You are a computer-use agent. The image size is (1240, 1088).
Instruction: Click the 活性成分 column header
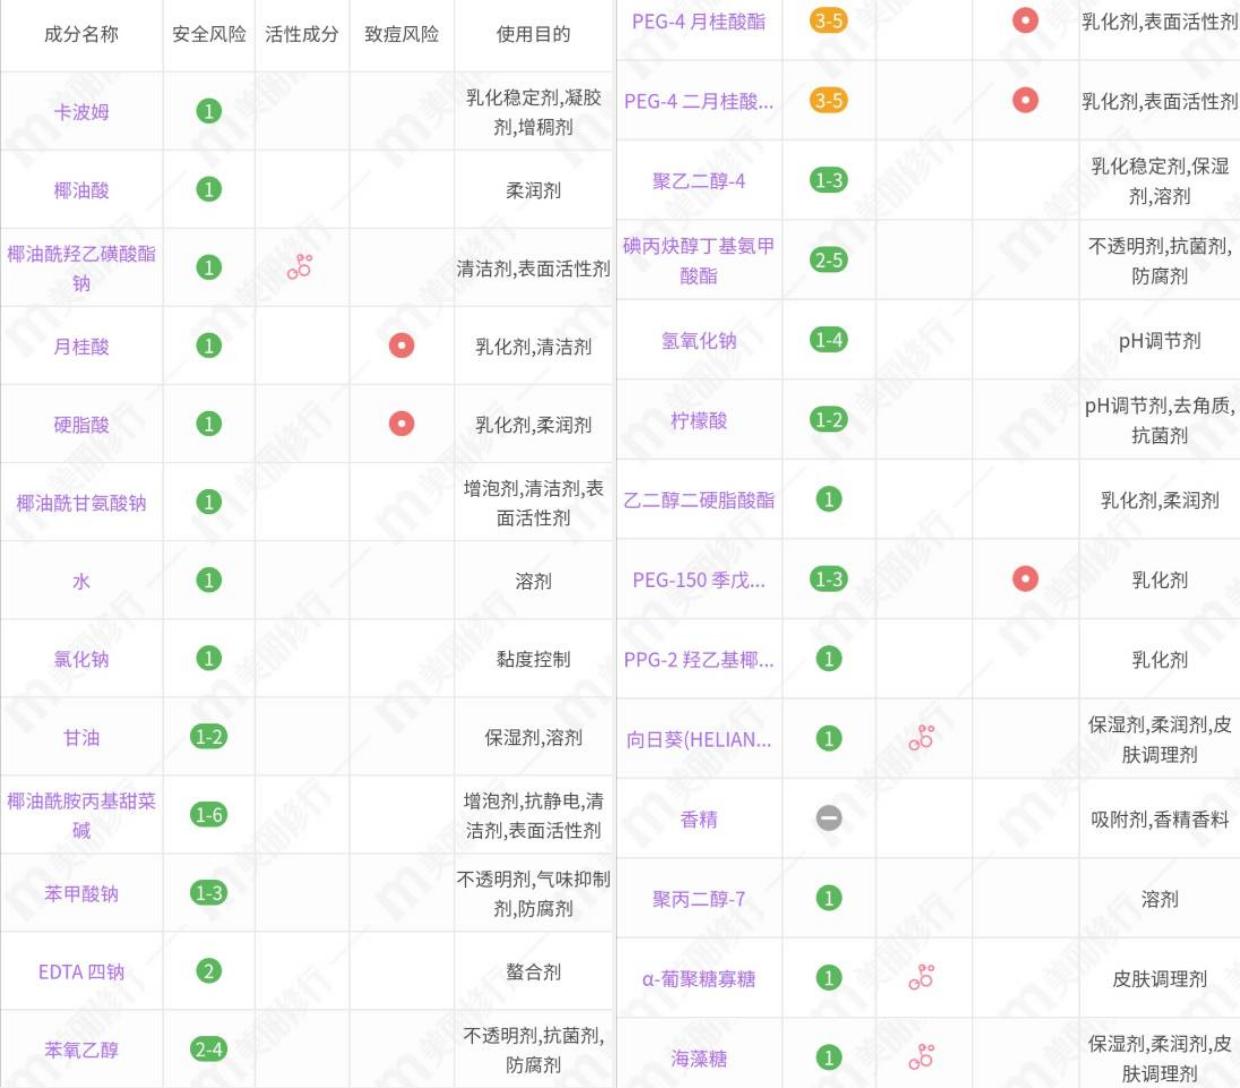301,34
